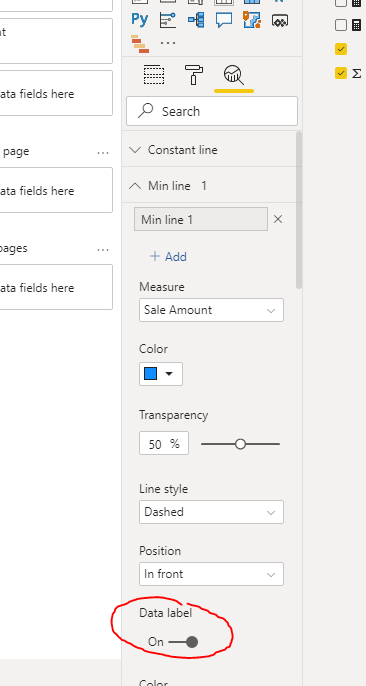The width and height of the screenshot is (366, 686).
Task: Click the 'Transparency' label text
Action: click(174, 415)
